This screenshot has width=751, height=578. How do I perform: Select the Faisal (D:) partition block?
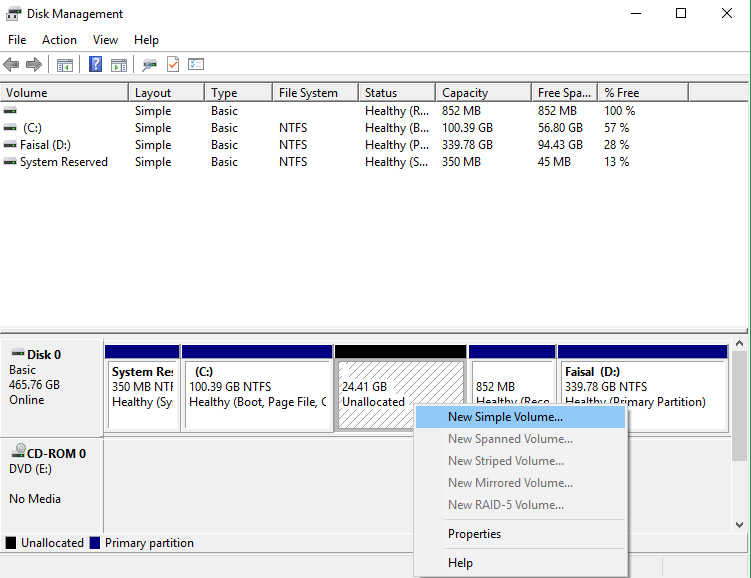coord(642,394)
